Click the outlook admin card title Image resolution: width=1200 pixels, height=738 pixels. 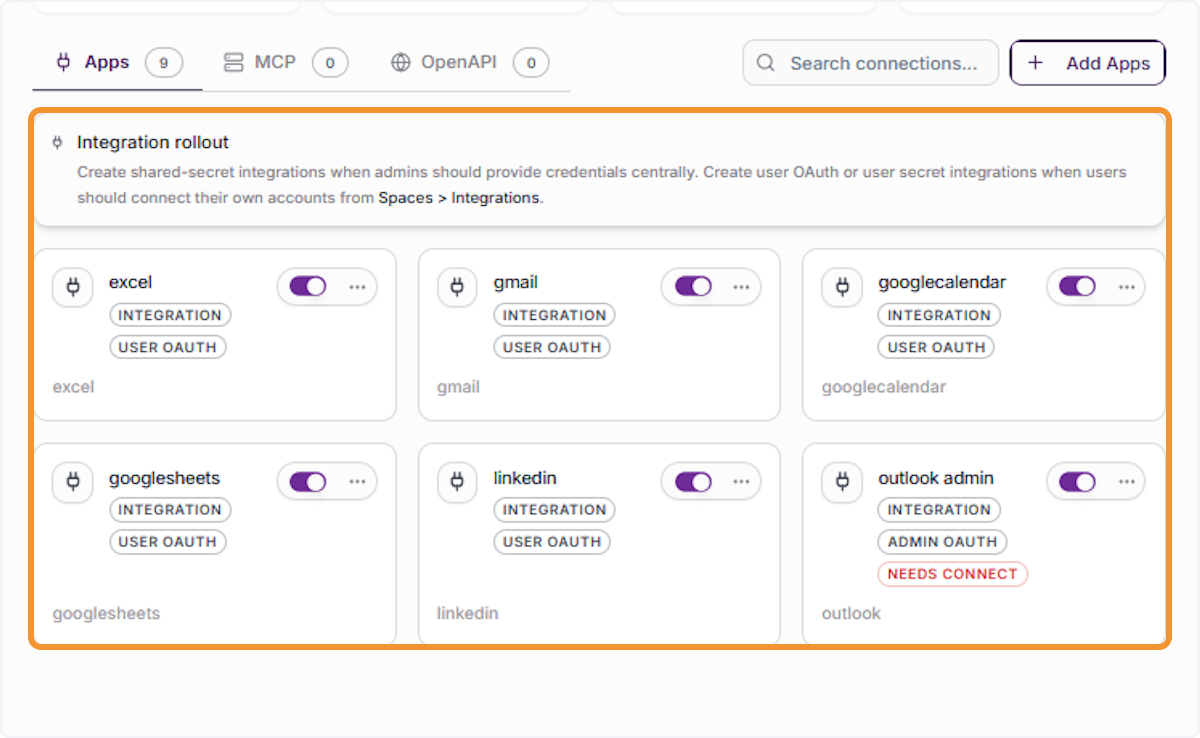coord(936,478)
